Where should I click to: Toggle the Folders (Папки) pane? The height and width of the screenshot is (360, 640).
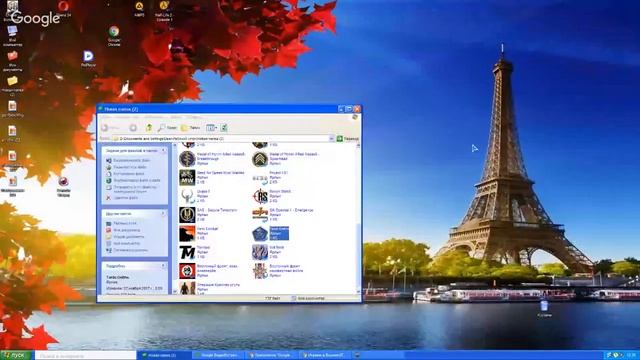pos(191,128)
